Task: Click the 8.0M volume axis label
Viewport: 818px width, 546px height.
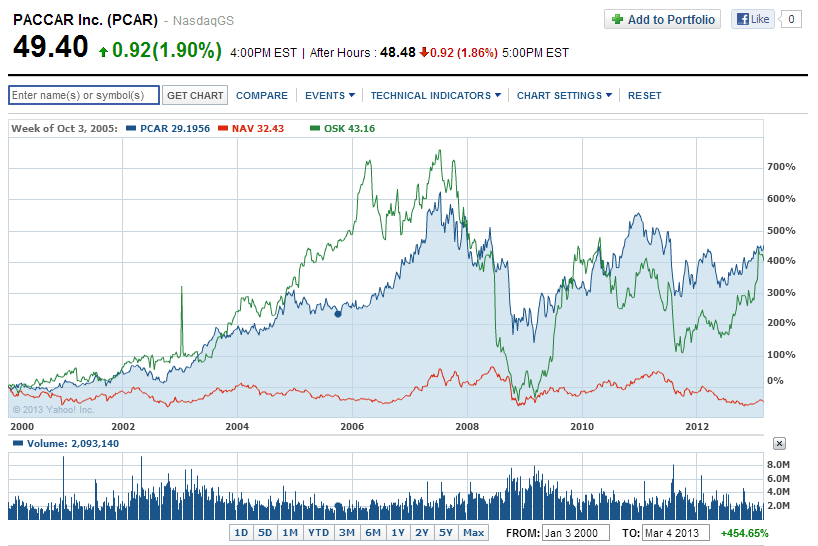Action: click(778, 464)
